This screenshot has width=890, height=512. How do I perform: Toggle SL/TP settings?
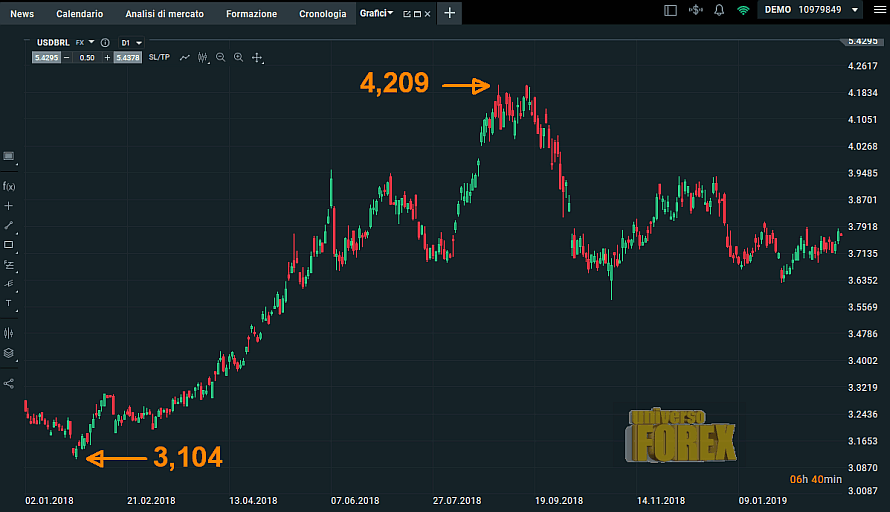(x=159, y=58)
